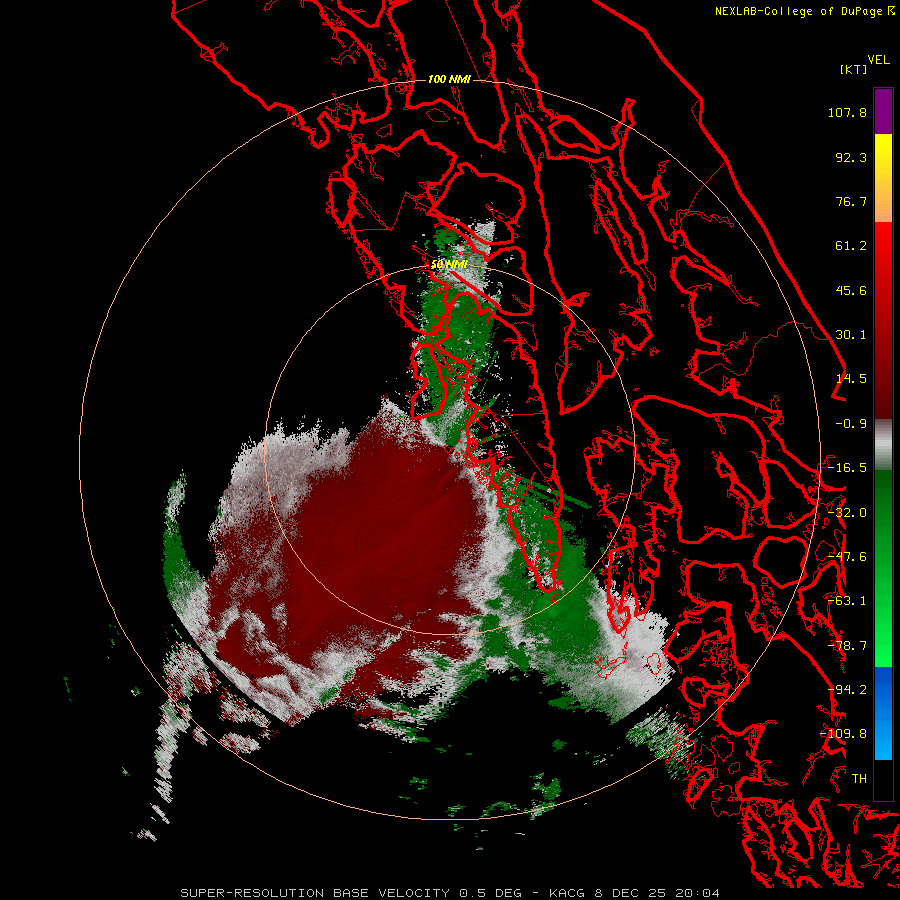Viewport: 900px width, 900px height.
Task: Click the purple segment of the velocity color bar
Action: click(883, 111)
